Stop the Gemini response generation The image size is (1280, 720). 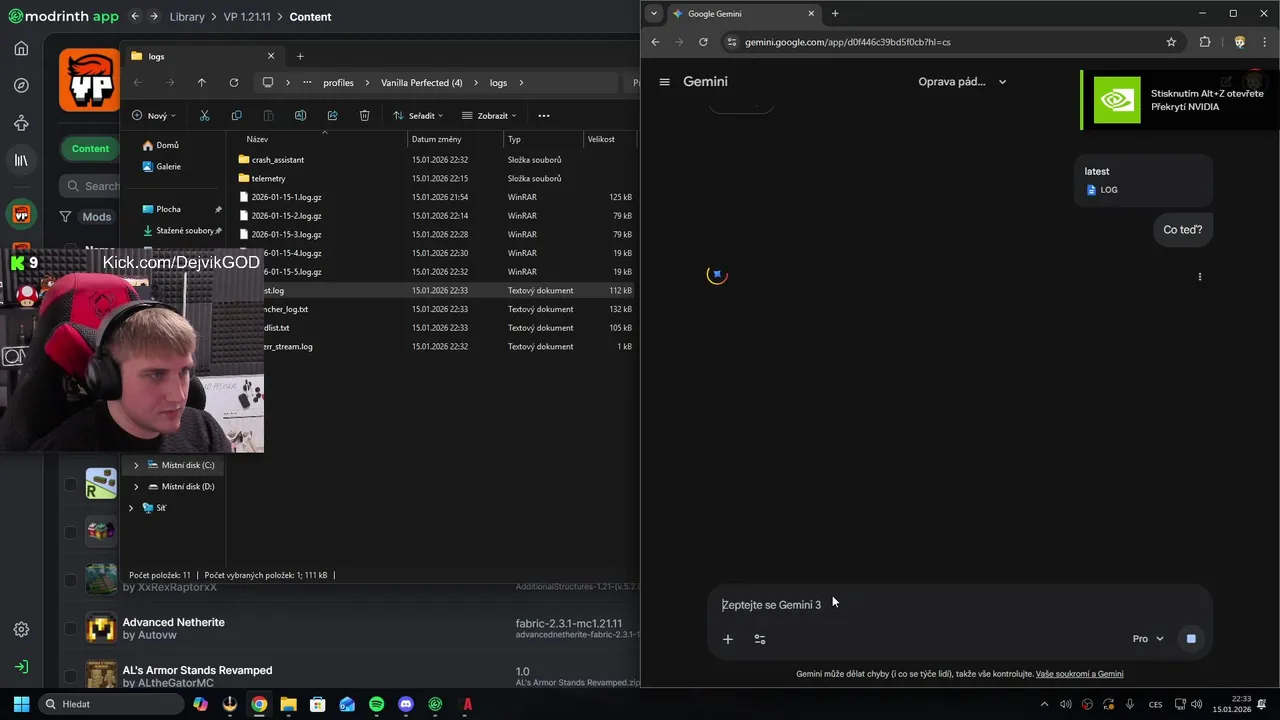[1190, 638]
